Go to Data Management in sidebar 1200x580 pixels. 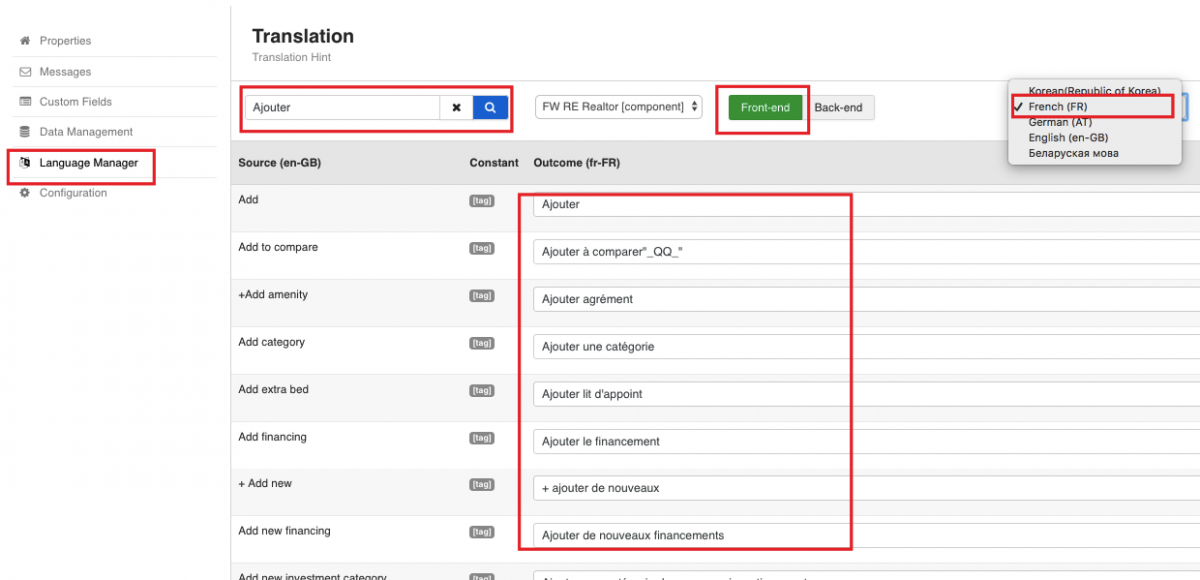click(86, 132)
